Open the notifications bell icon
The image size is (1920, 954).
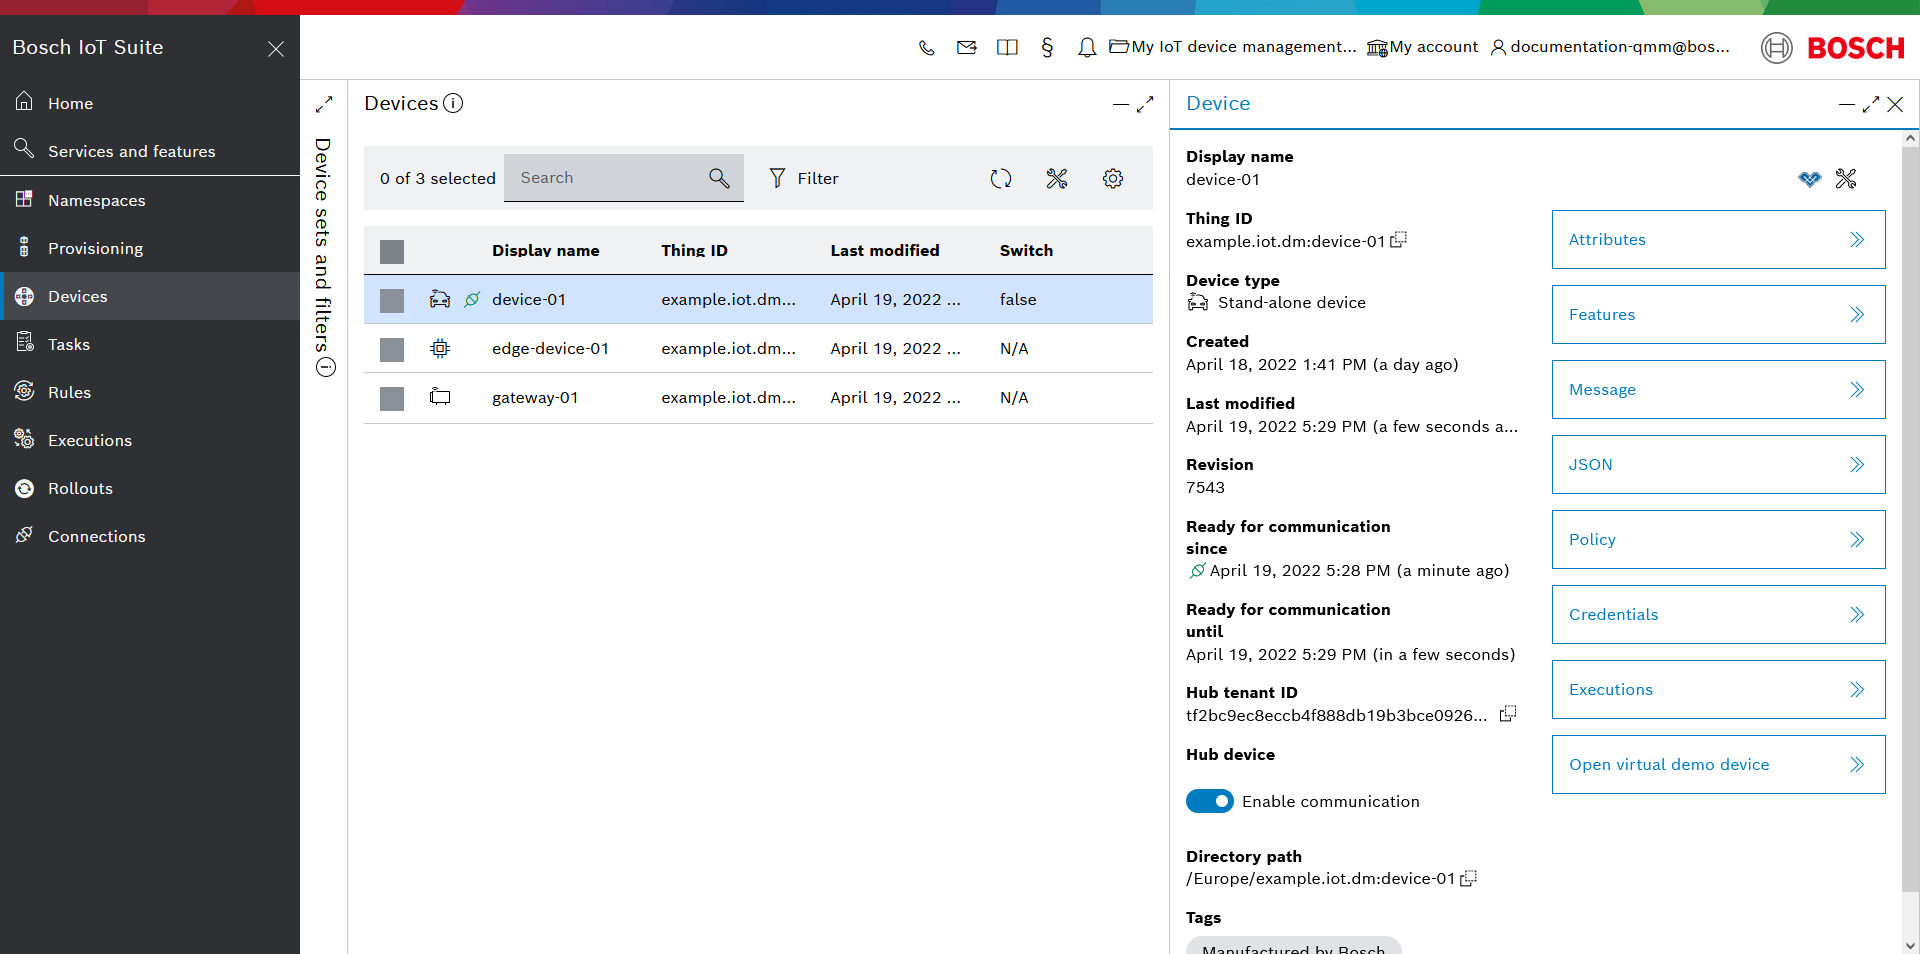click(1087, 47)
